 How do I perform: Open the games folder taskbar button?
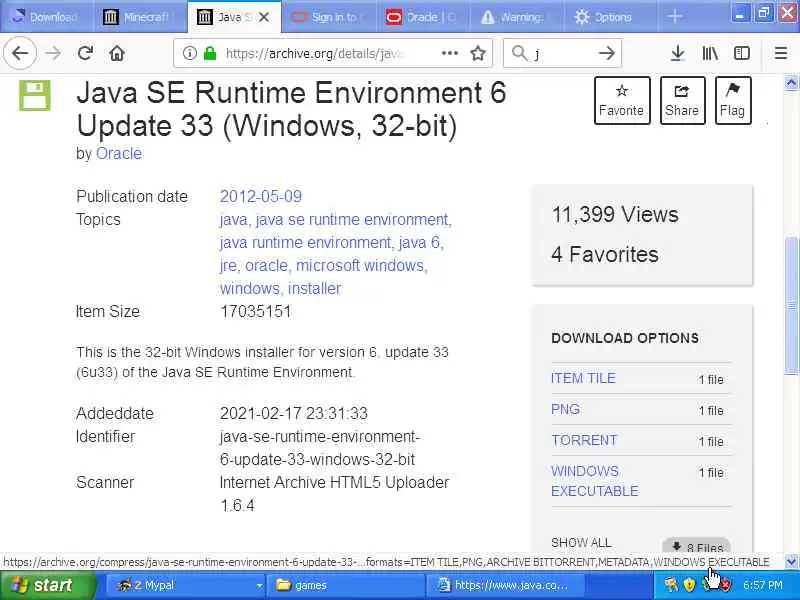(347, 585)
